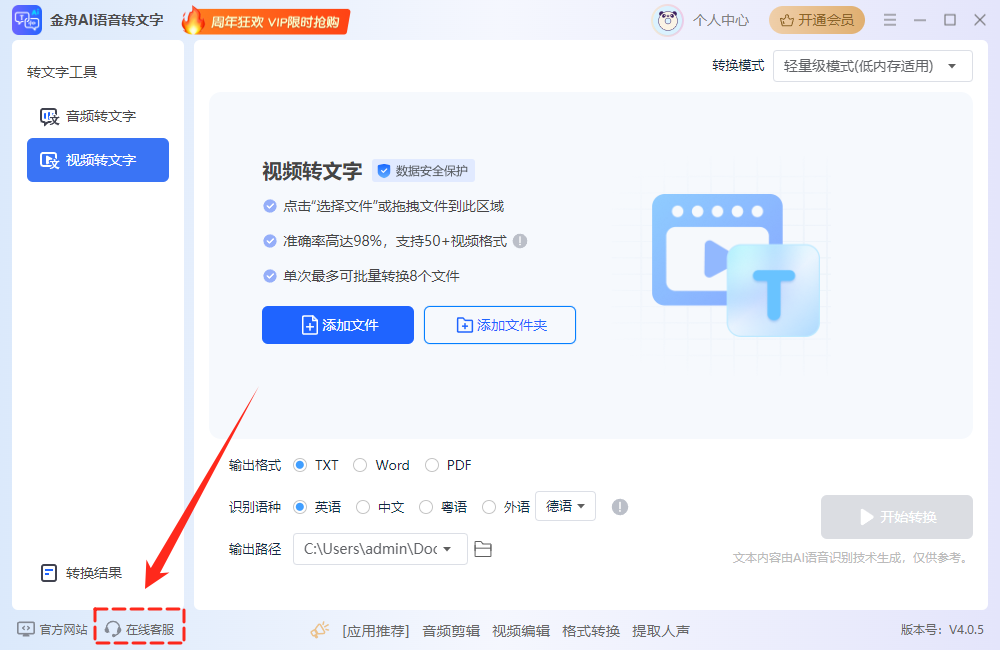The width and height of the screenshot is (1000, 650).
Task: Select PDF output format
Action: click(432, 465)
